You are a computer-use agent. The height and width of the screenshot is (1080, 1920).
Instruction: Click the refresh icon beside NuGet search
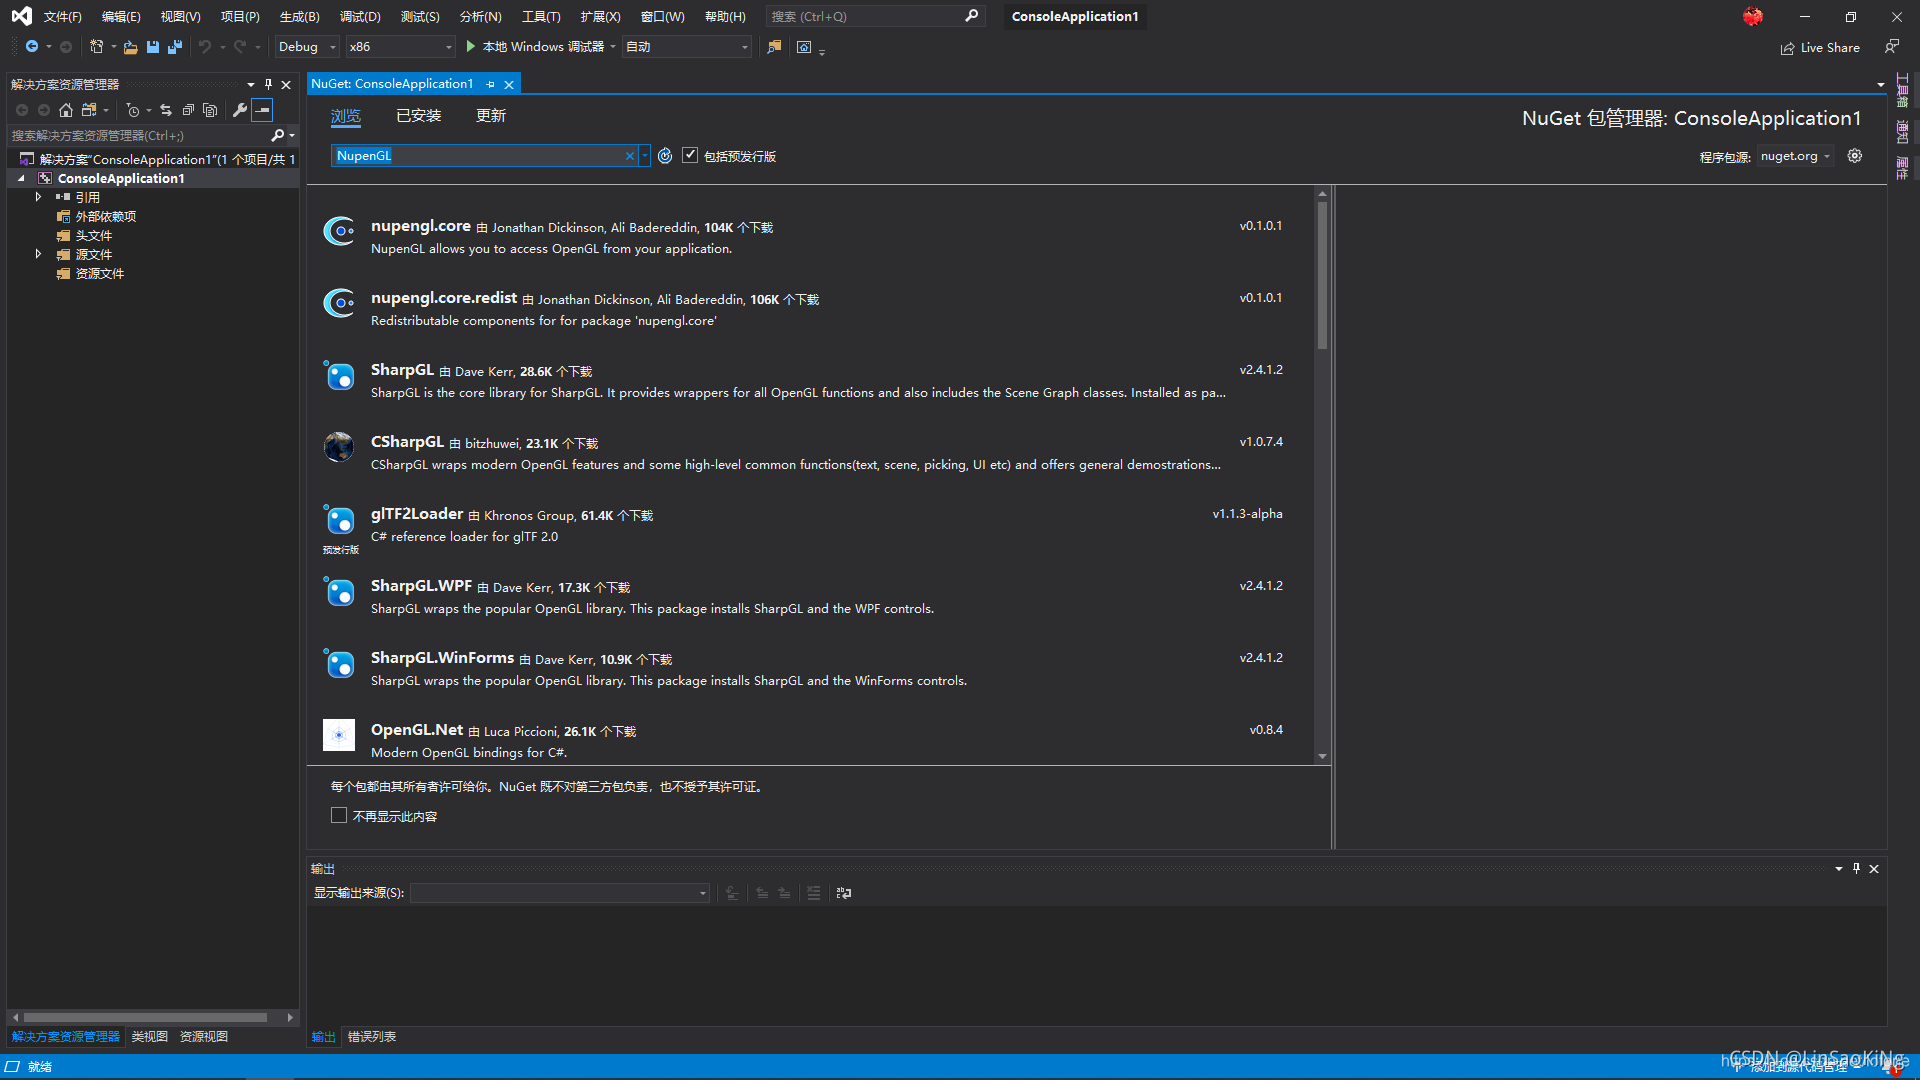pyautogui.click(x=665, y=156)
